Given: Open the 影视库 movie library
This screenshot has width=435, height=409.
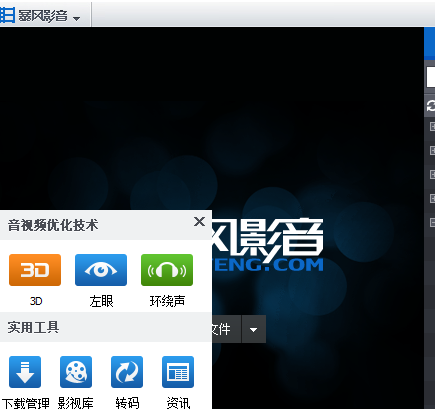Looking at the screenshot, I should (76, 372).
